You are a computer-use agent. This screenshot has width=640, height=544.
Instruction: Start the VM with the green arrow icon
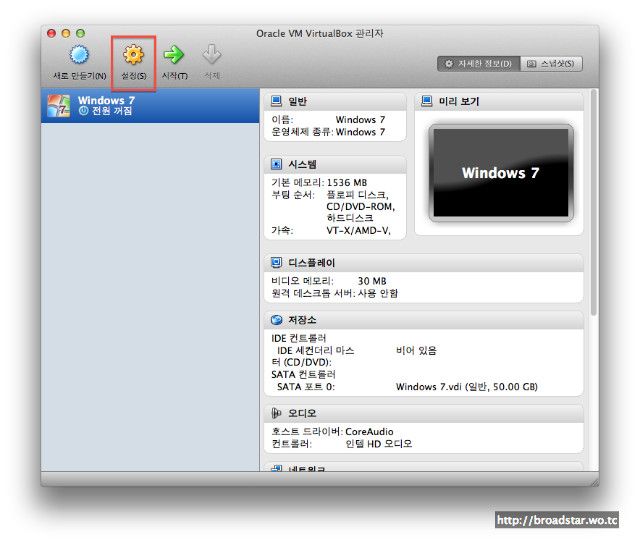[x=174, y=55]
